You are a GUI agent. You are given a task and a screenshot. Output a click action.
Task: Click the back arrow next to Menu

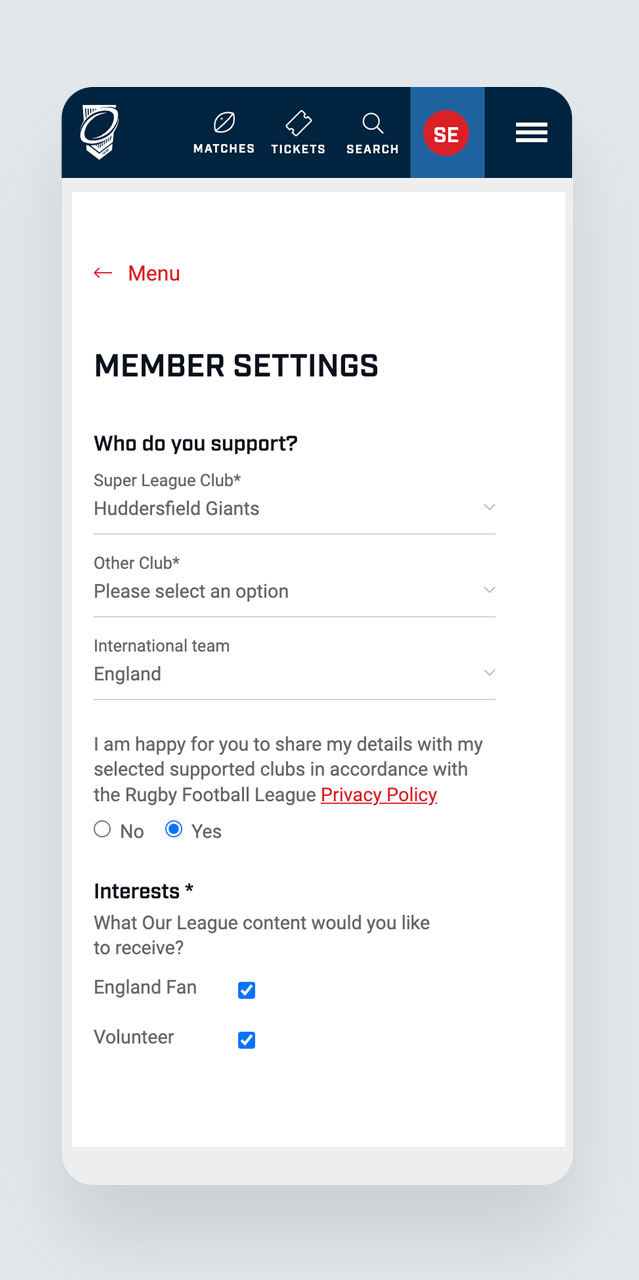tap(103, 272)
